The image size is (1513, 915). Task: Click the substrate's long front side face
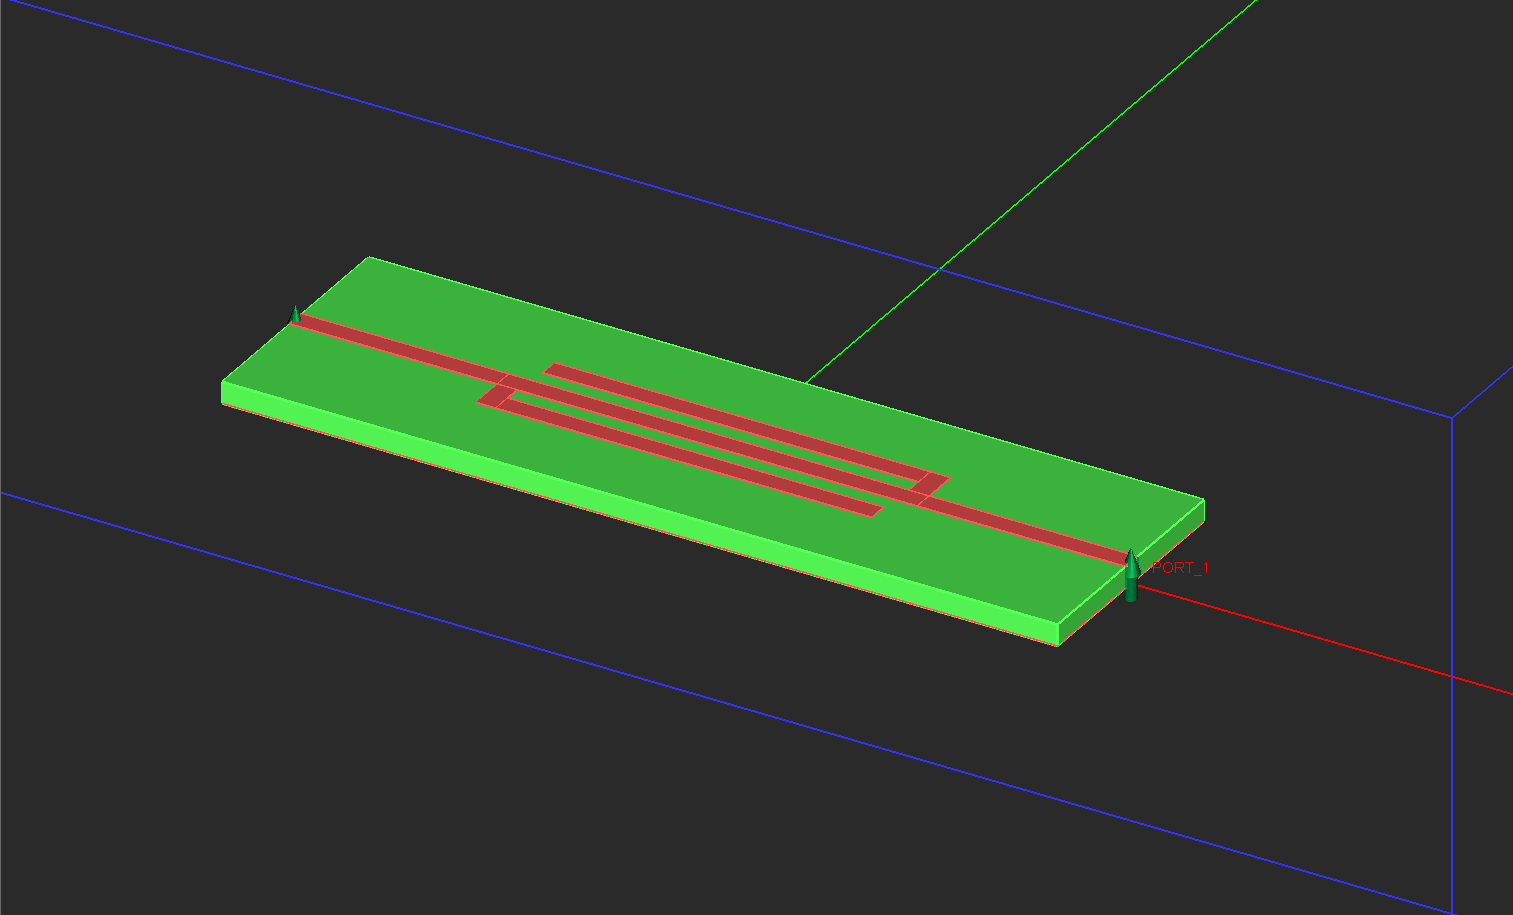pos(640,514)
